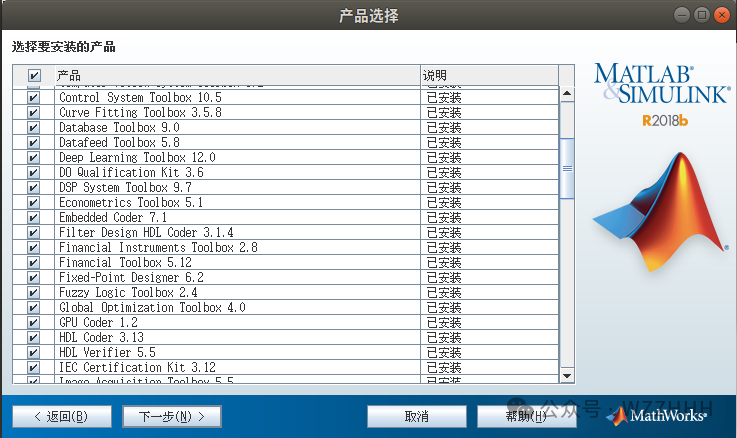
Task: Select the Global Optimization Toolbox 4.0 text
Action: 152,307
